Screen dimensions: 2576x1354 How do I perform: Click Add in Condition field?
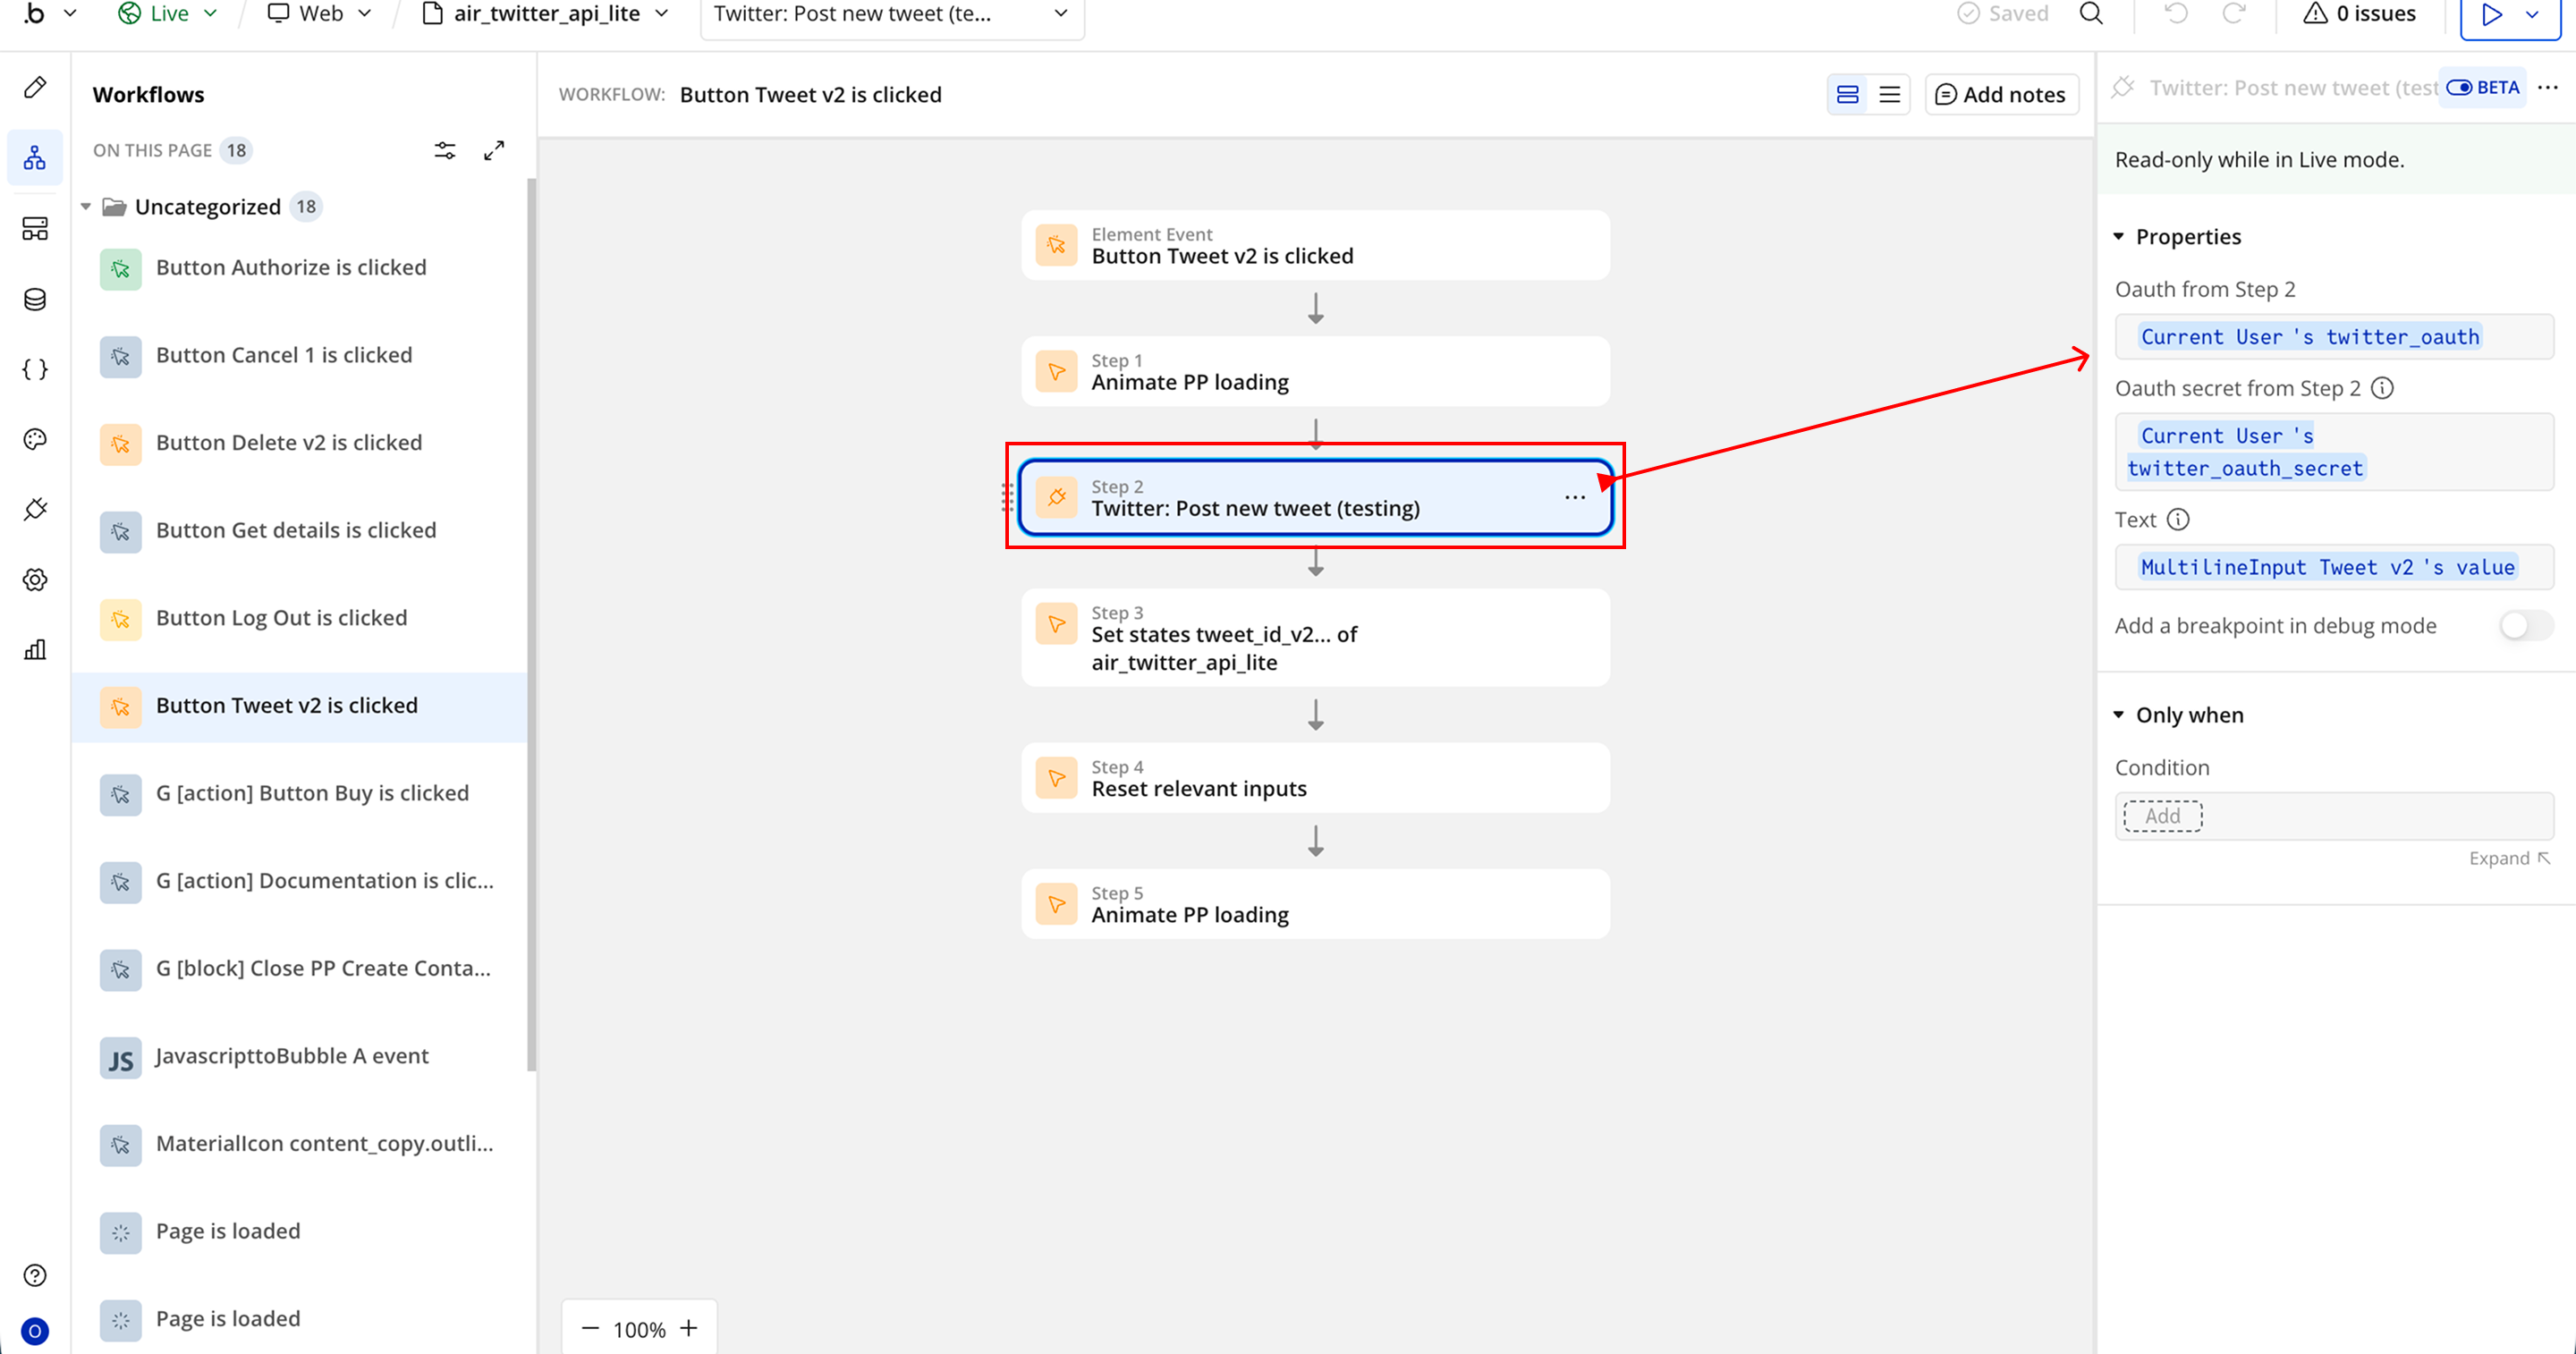tap(2162, 816)
